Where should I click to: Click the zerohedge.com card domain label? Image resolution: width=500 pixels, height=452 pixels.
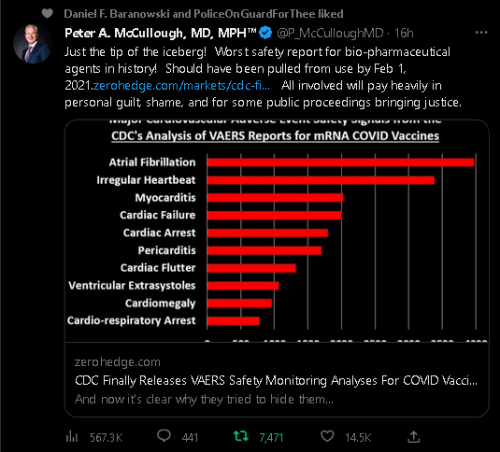pos(117,362)
